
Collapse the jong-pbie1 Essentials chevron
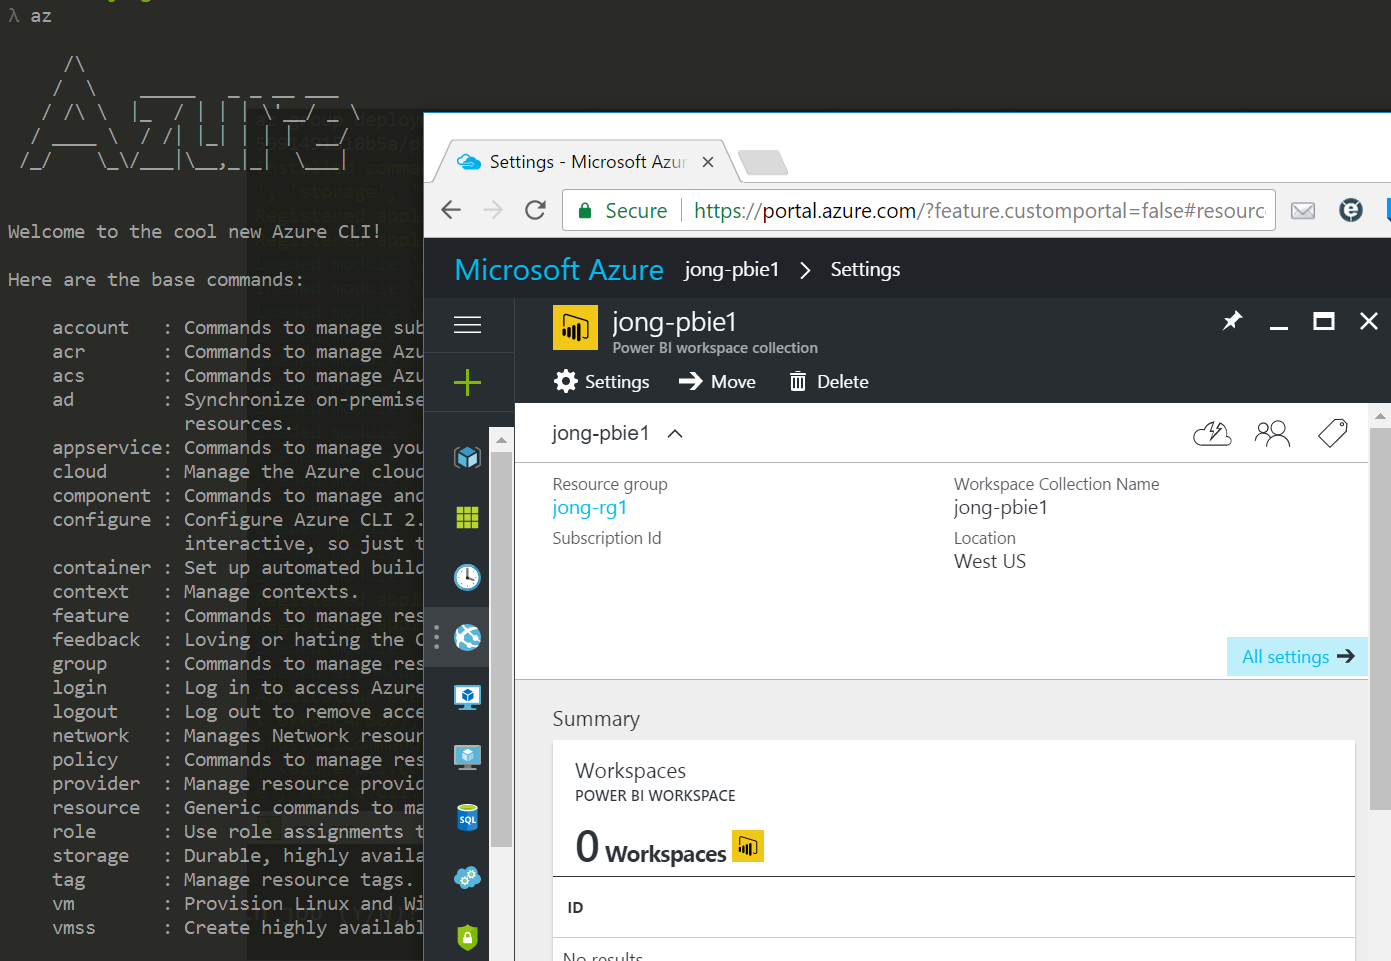[x=675, y=434]
